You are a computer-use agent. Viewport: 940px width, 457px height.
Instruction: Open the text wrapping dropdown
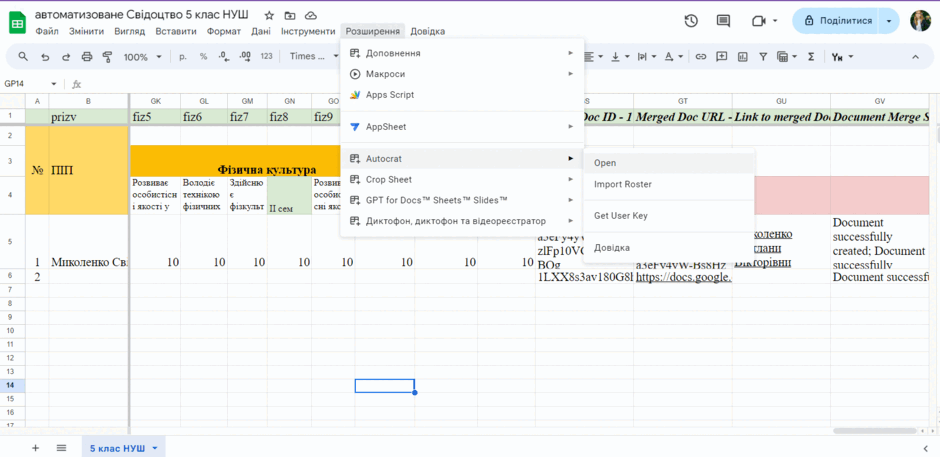646,56
